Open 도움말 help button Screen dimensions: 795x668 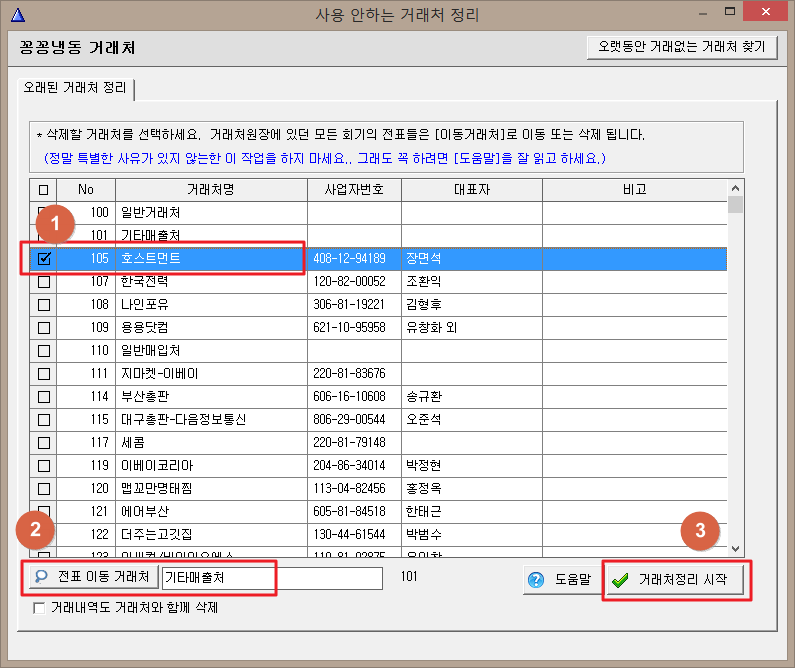pyautogui.click(x=562, y=580)
